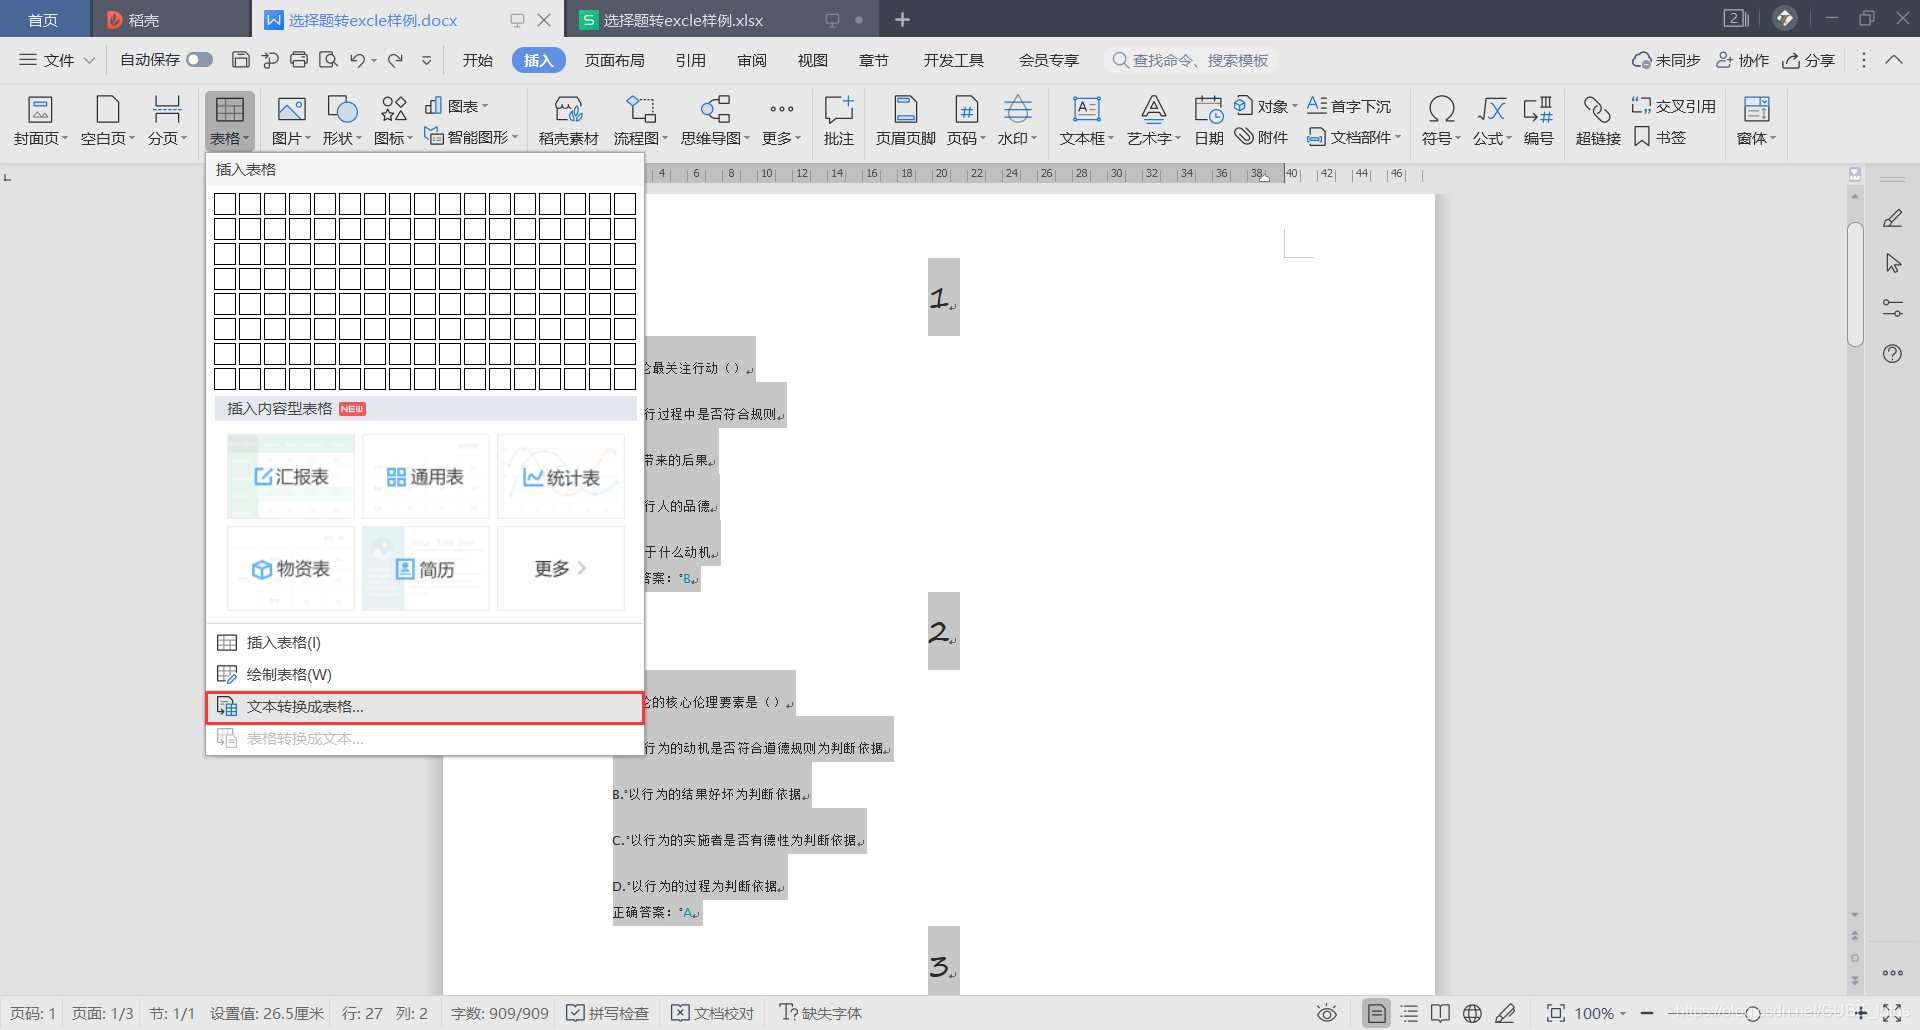Toggle the 自动保存 autosave switch

click(200, 60)
